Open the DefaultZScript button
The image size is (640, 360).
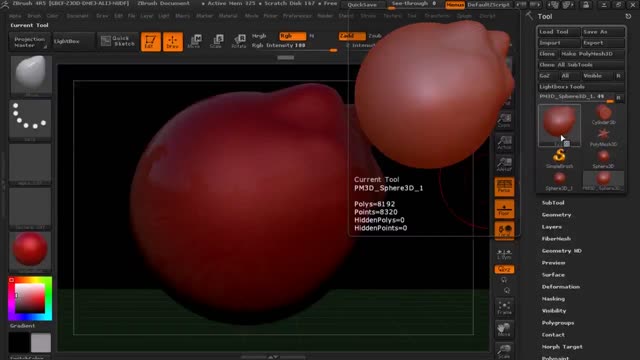point(488,5)
